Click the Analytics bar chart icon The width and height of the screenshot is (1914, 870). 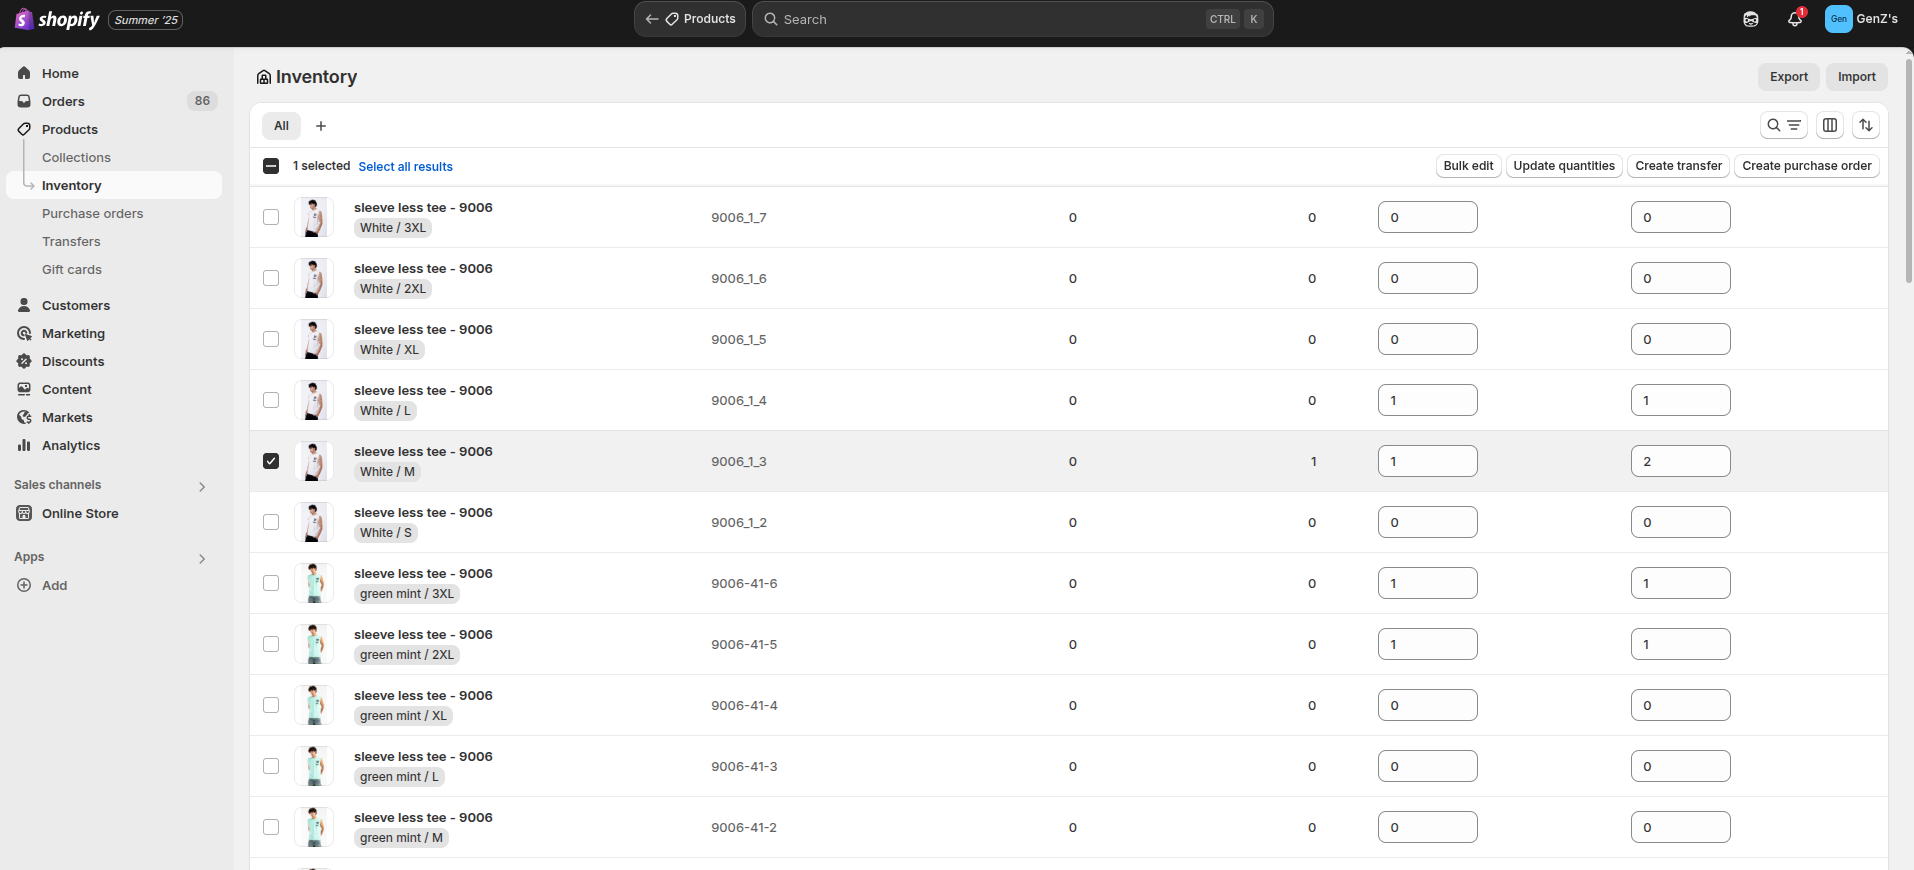tap(24, 445)
